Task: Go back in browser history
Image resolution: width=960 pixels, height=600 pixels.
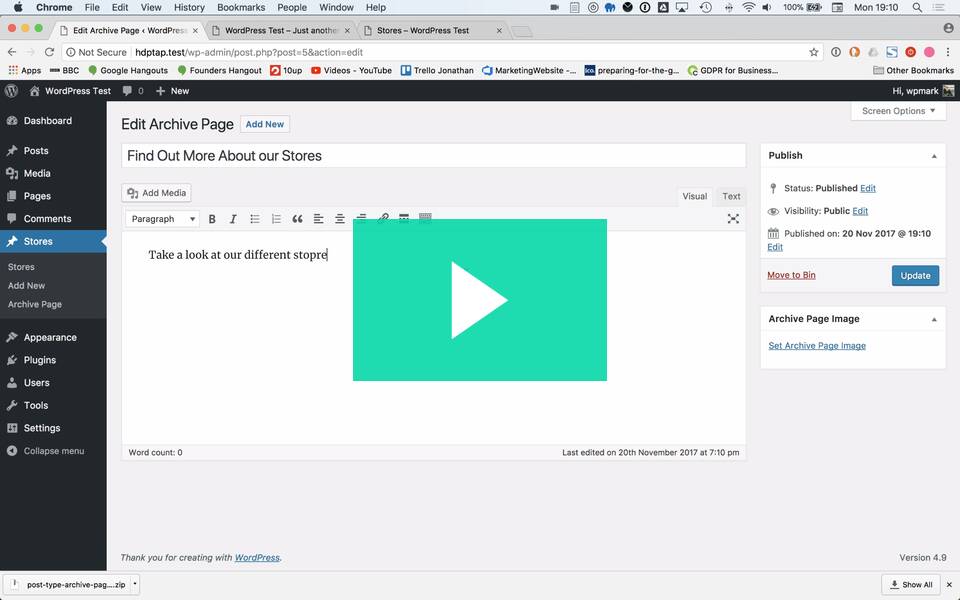Action: click(12, 52)
